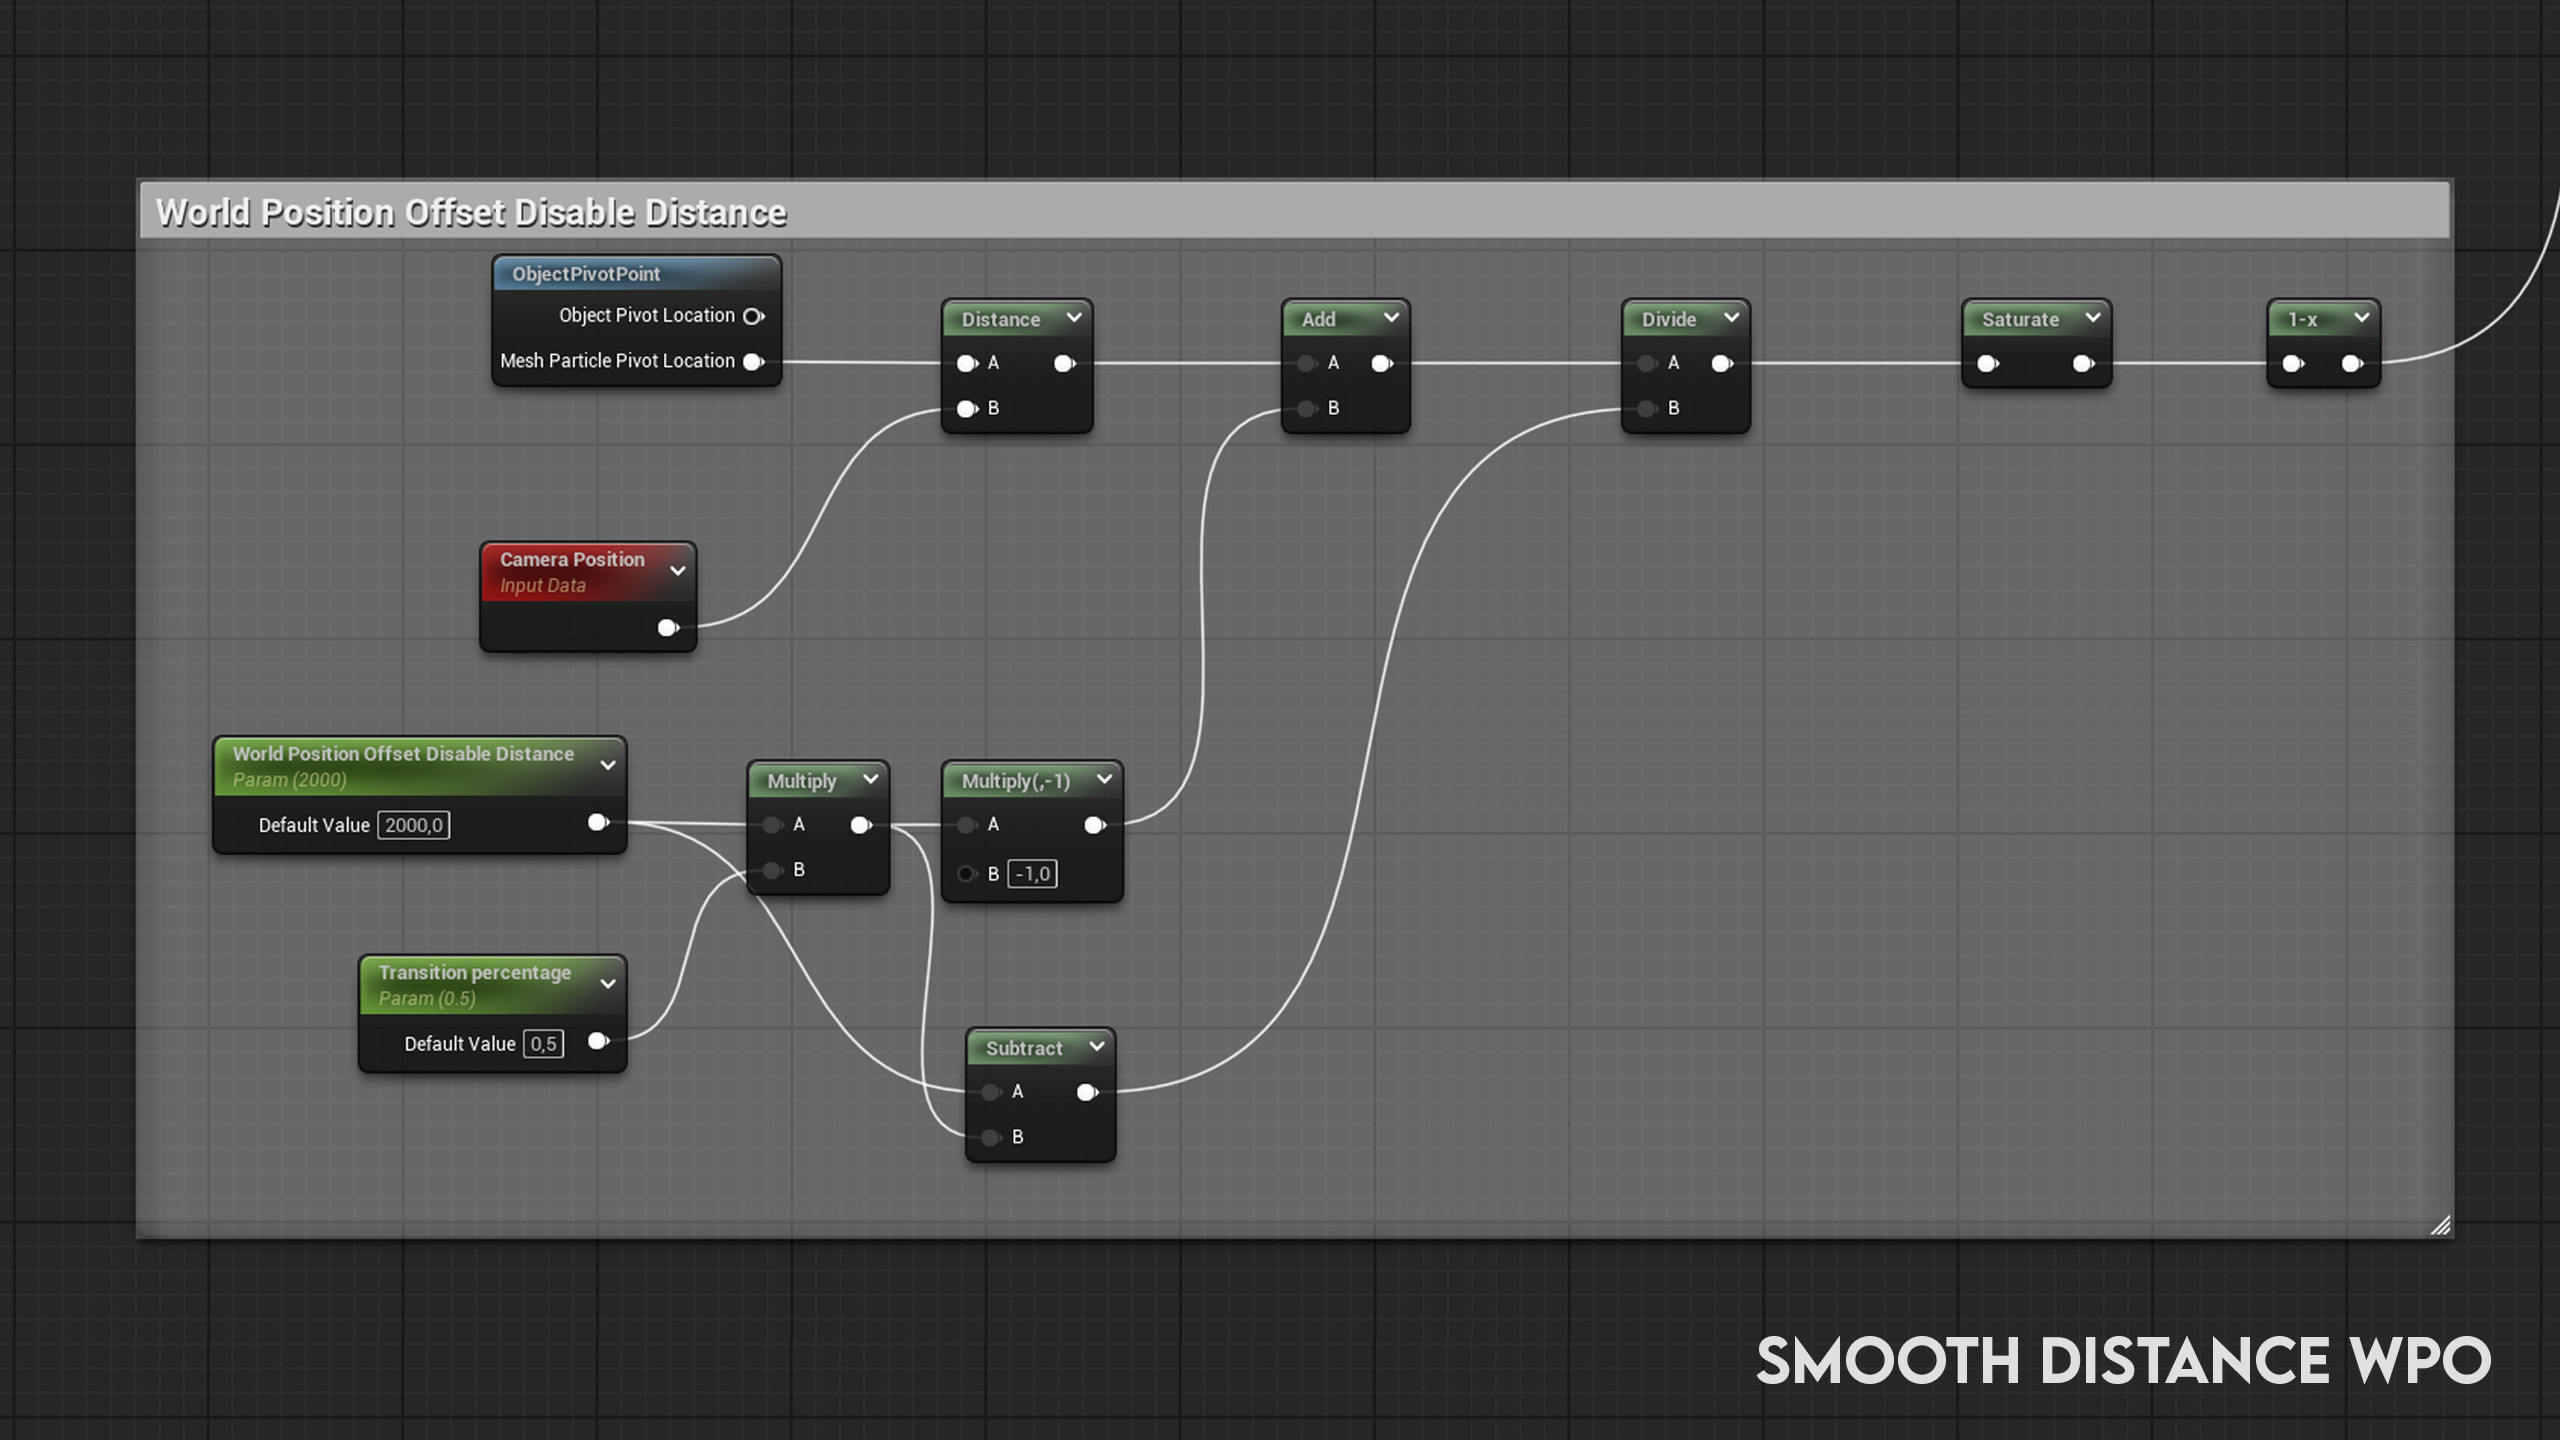Edit the Multiply(,-1) B value field

click(1032, 874)
